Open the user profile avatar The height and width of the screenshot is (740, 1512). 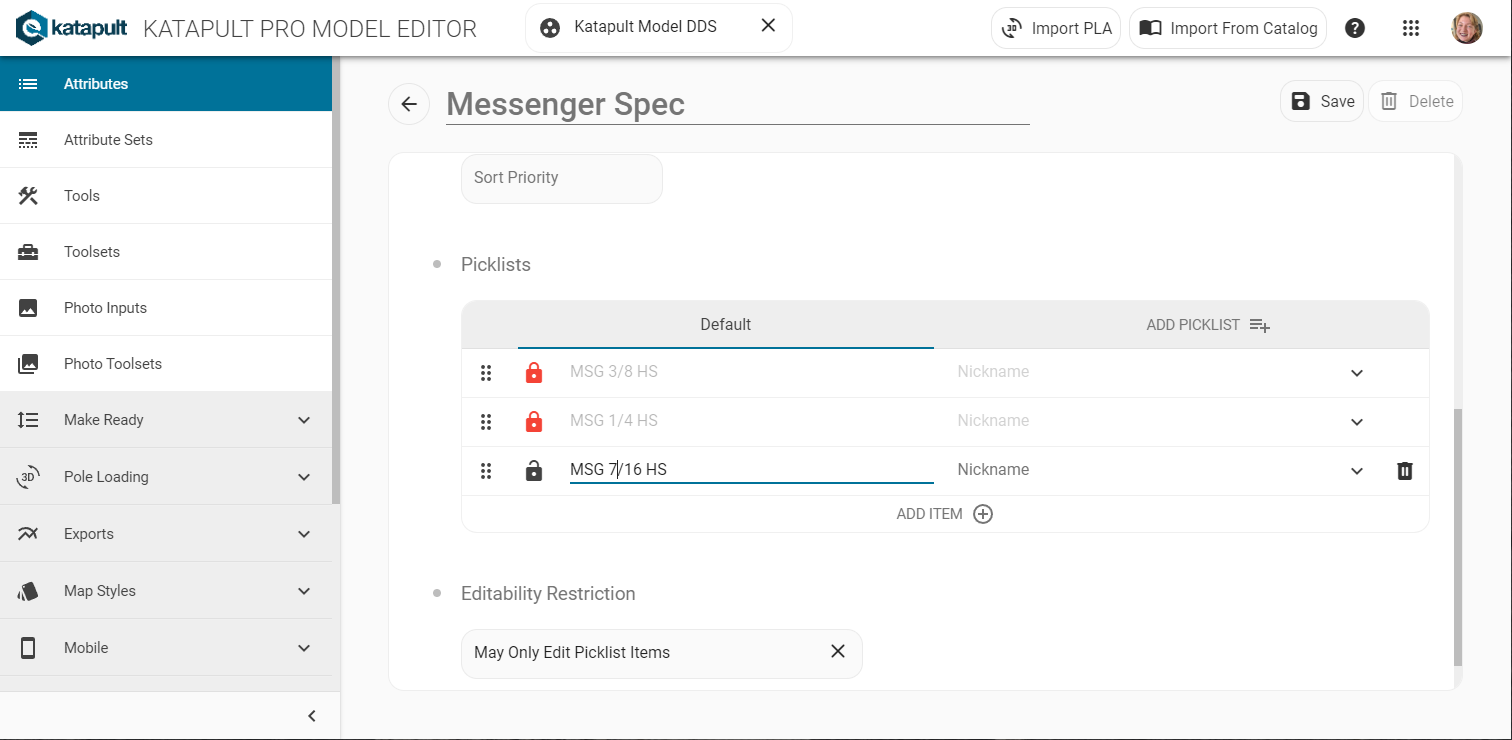[1467, 28]
